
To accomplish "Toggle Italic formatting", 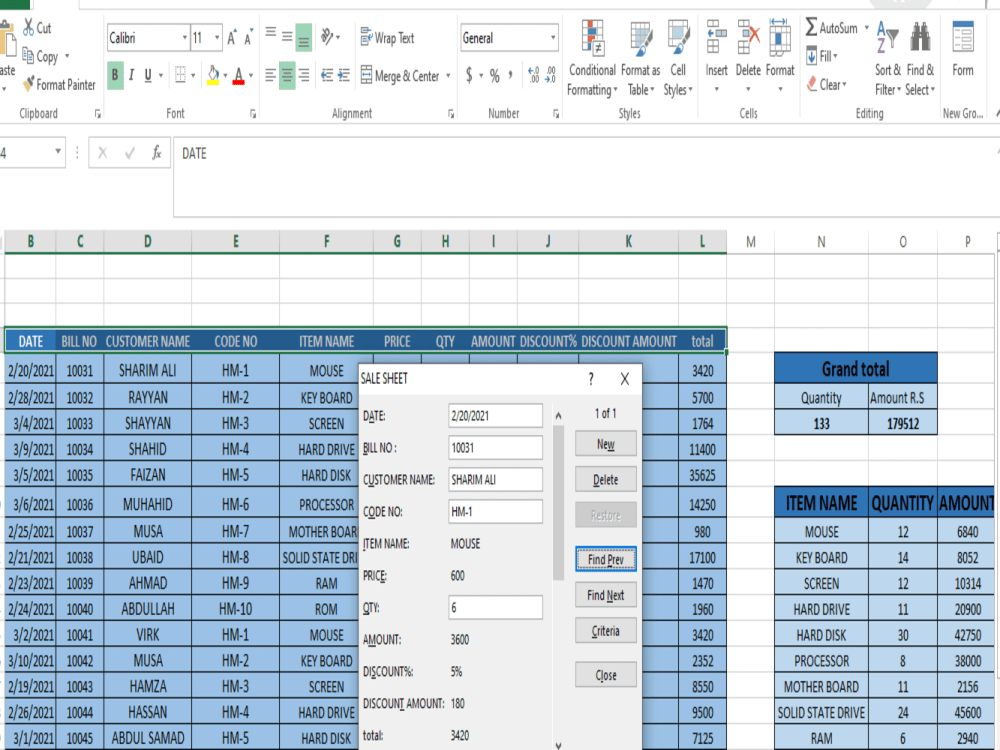I will [x=131, y=75].
